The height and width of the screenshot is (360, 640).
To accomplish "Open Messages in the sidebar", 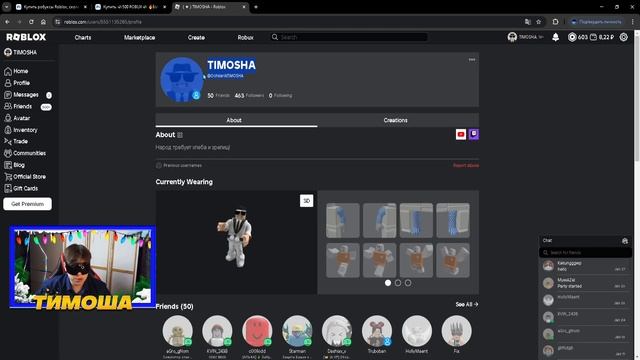I will [21, 95].
